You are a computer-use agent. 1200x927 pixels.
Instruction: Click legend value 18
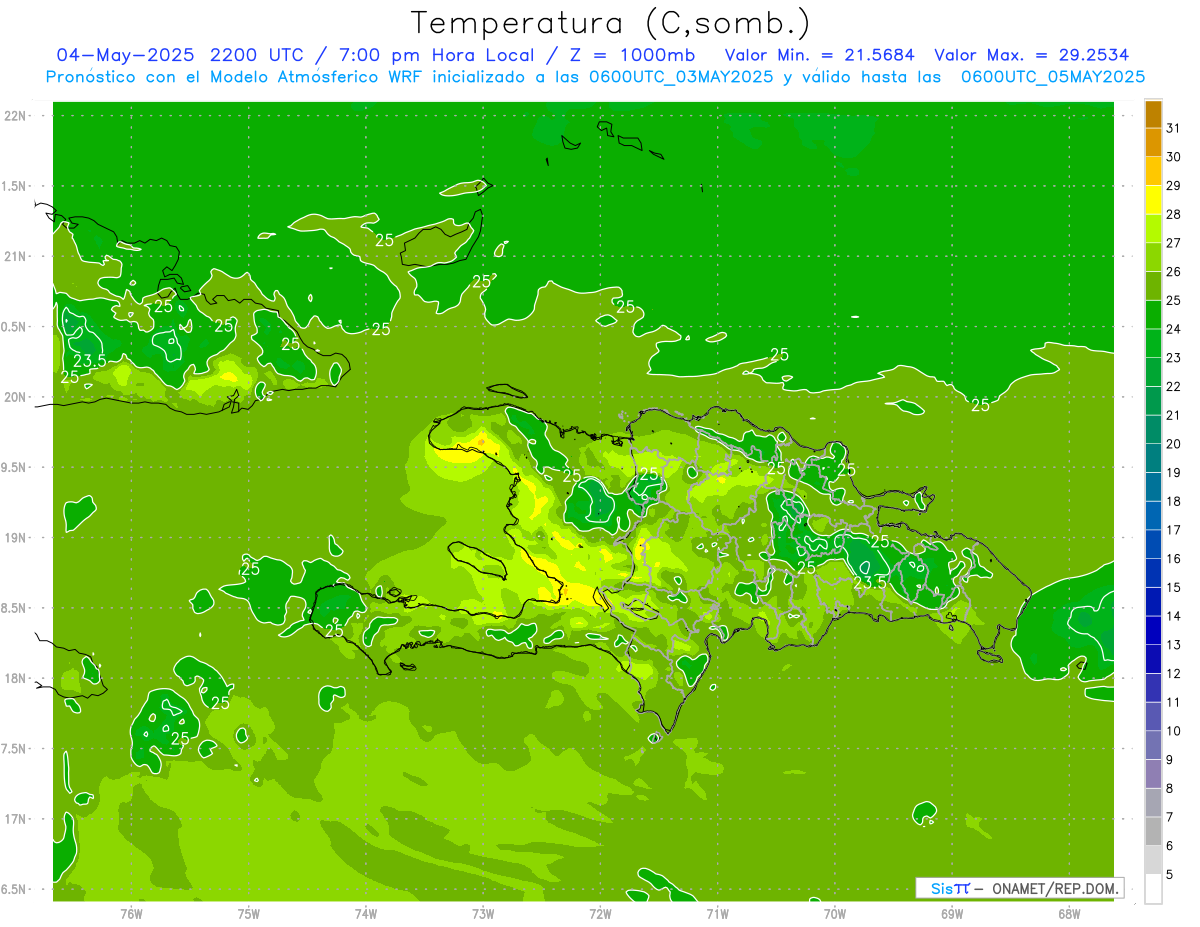pos(1173,501)
